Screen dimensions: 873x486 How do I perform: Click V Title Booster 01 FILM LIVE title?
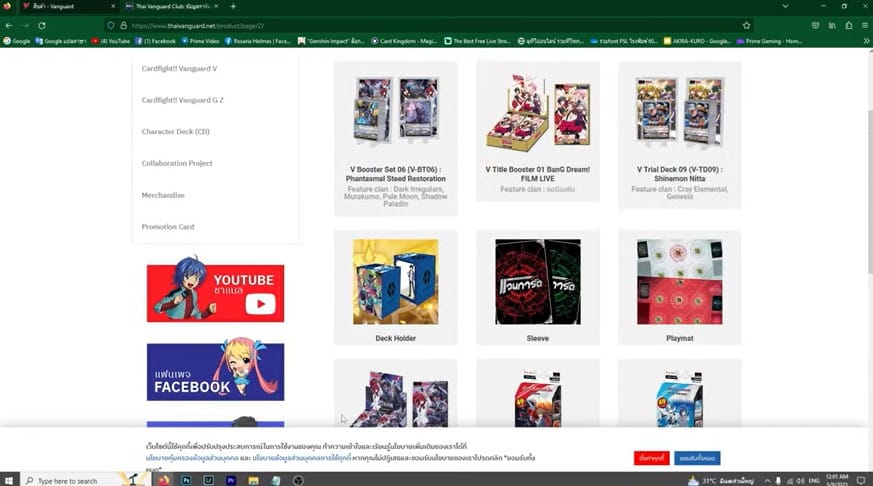pyautogui.click(x=538, y=174)
